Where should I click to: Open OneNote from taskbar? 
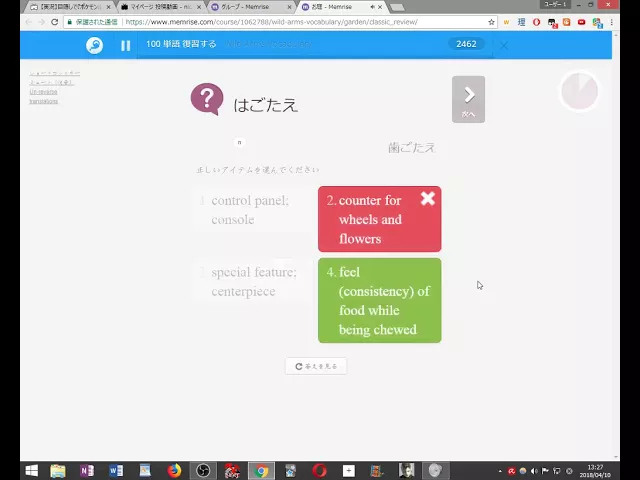(x=87, y=471)
